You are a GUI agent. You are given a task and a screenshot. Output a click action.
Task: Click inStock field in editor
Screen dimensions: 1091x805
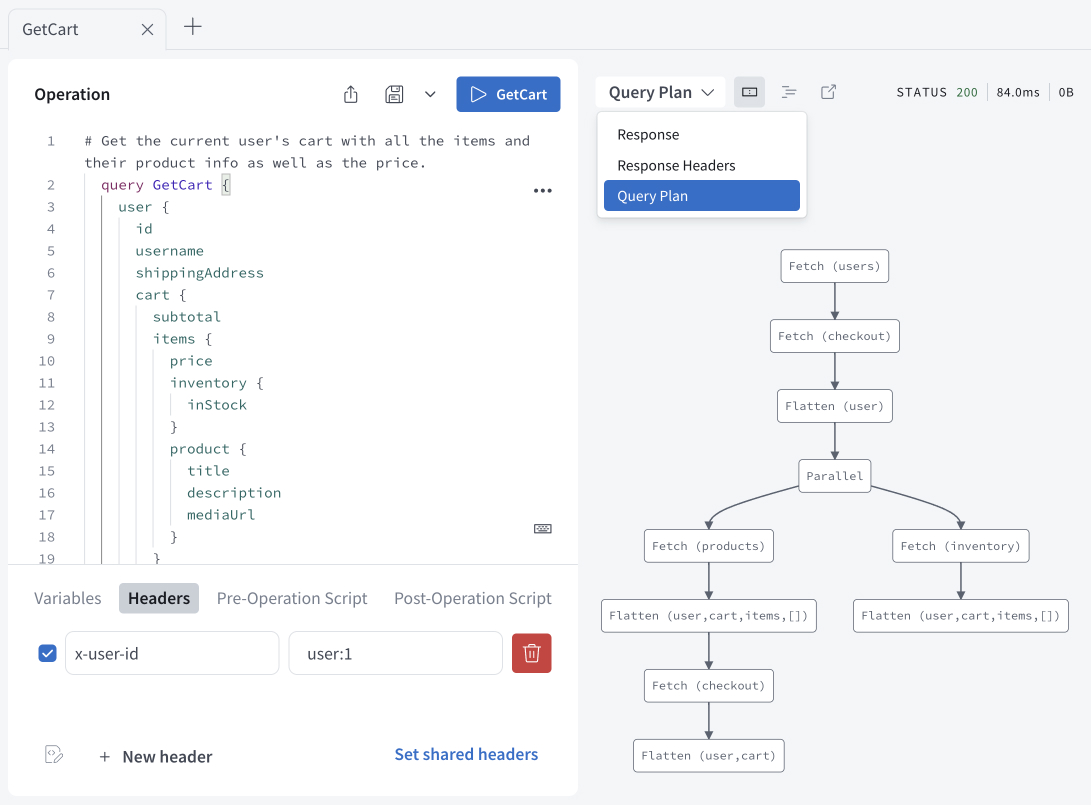pos(216,405)
